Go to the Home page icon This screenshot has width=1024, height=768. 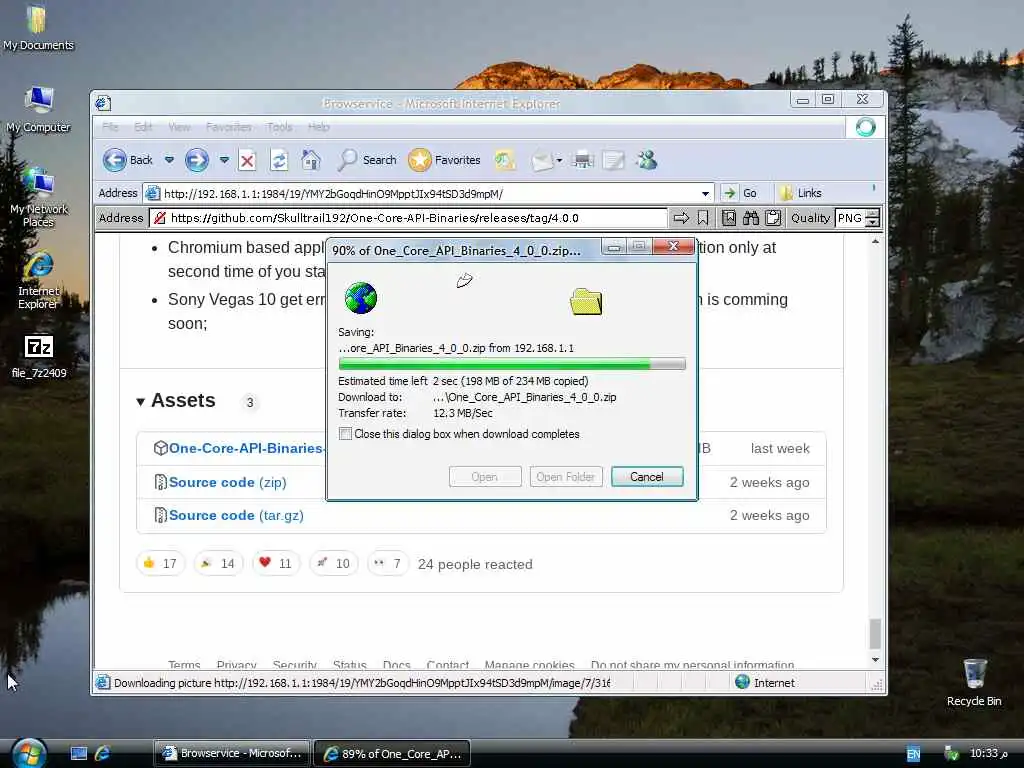coord(311,160)
